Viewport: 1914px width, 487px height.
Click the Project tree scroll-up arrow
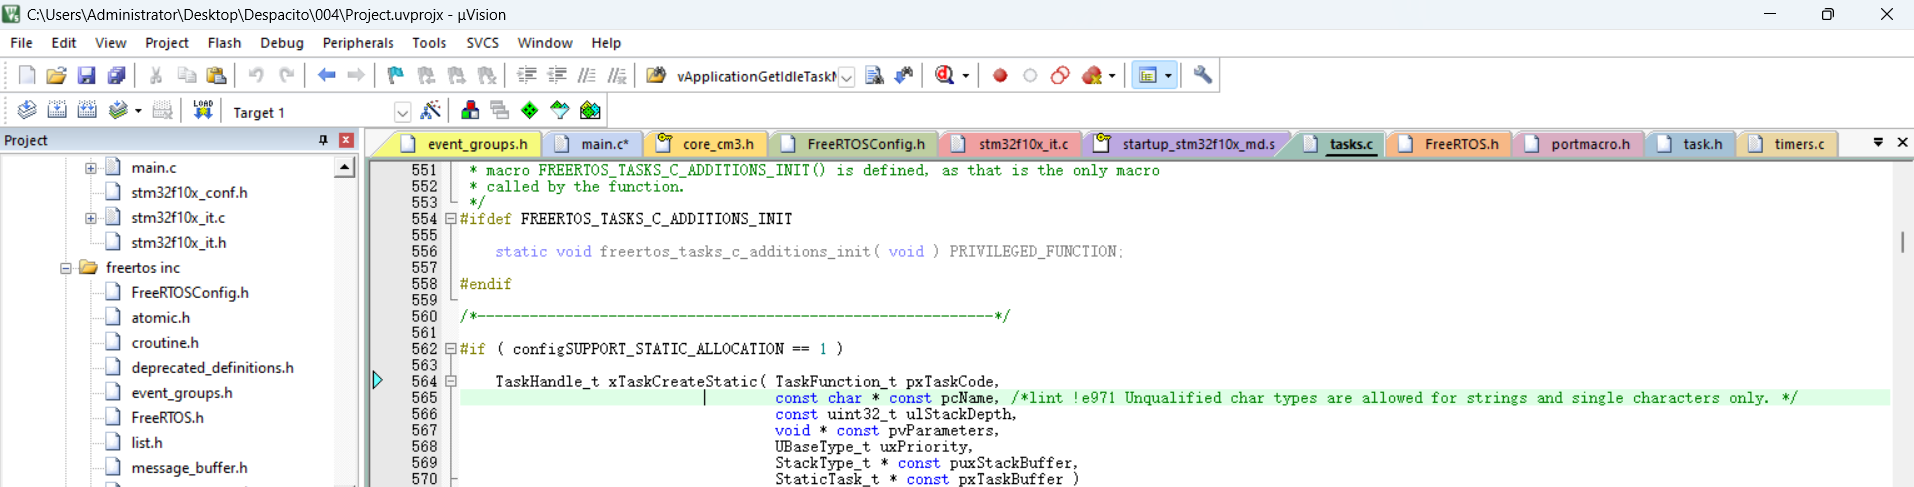click(x=345, y=168)
